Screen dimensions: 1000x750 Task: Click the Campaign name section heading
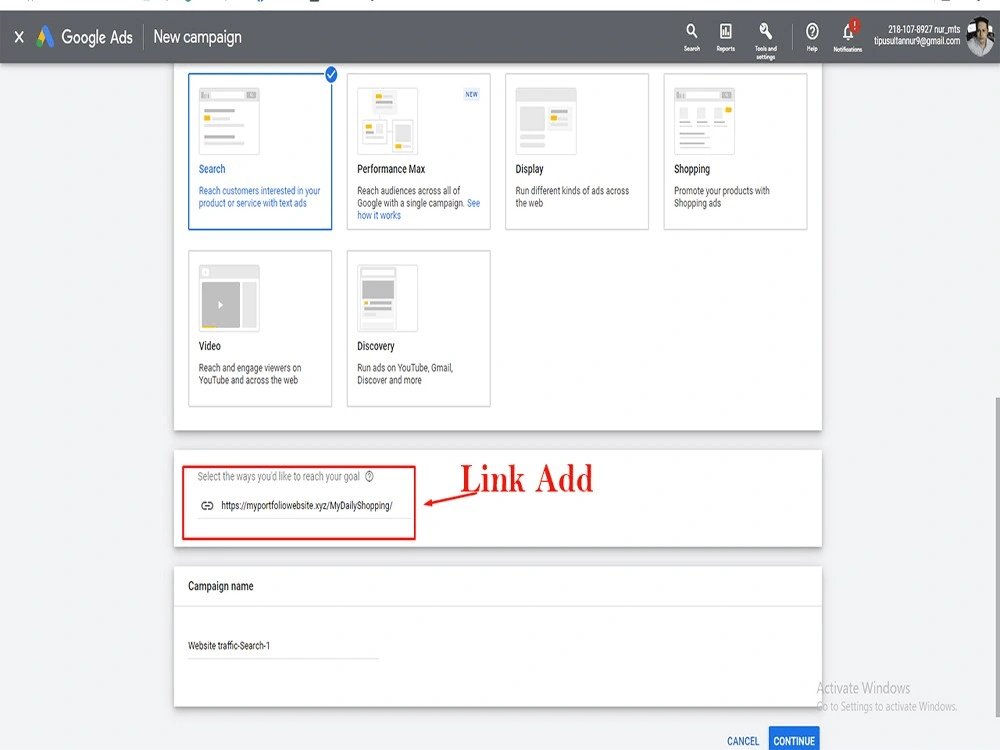point(221,586)
